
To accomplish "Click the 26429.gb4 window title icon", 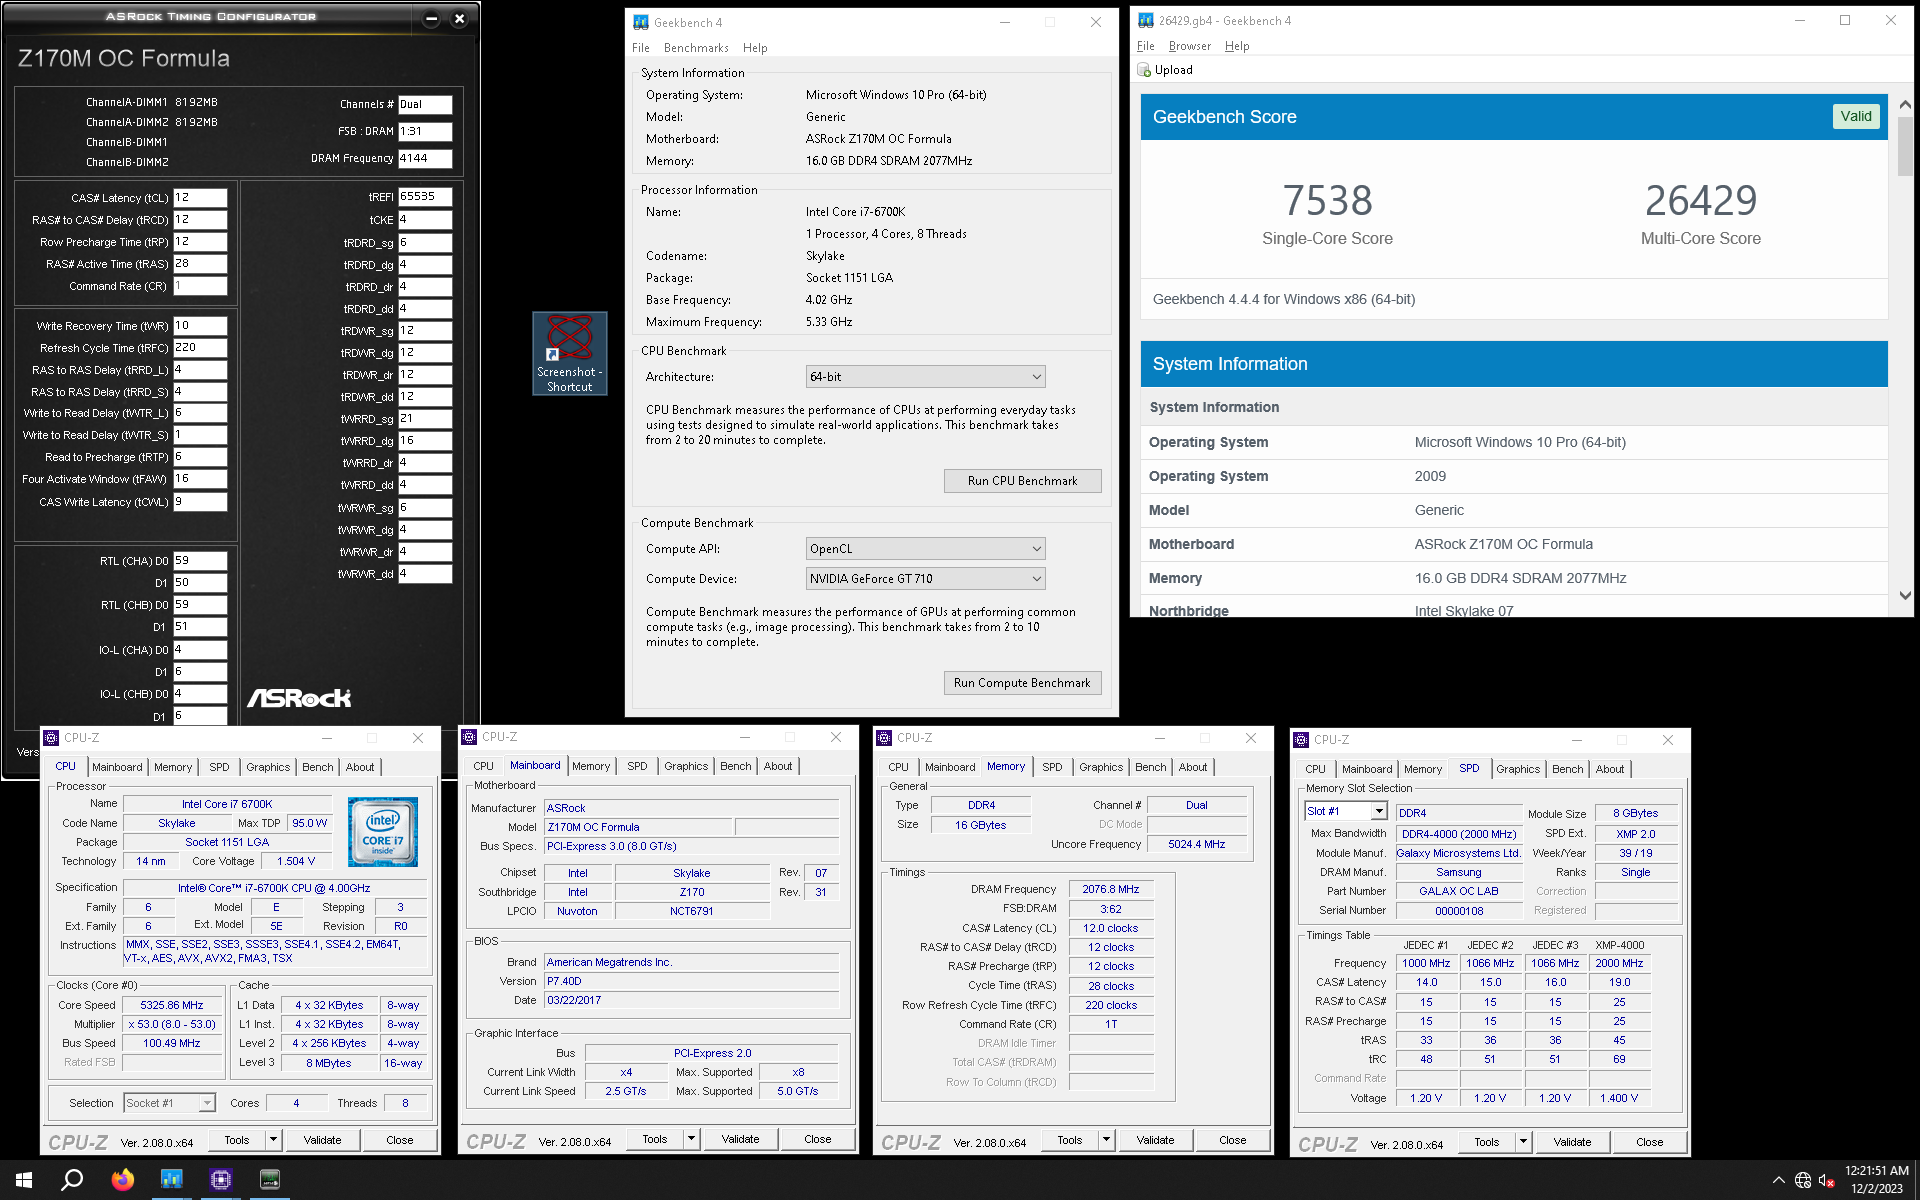I will coord(1146,20).
